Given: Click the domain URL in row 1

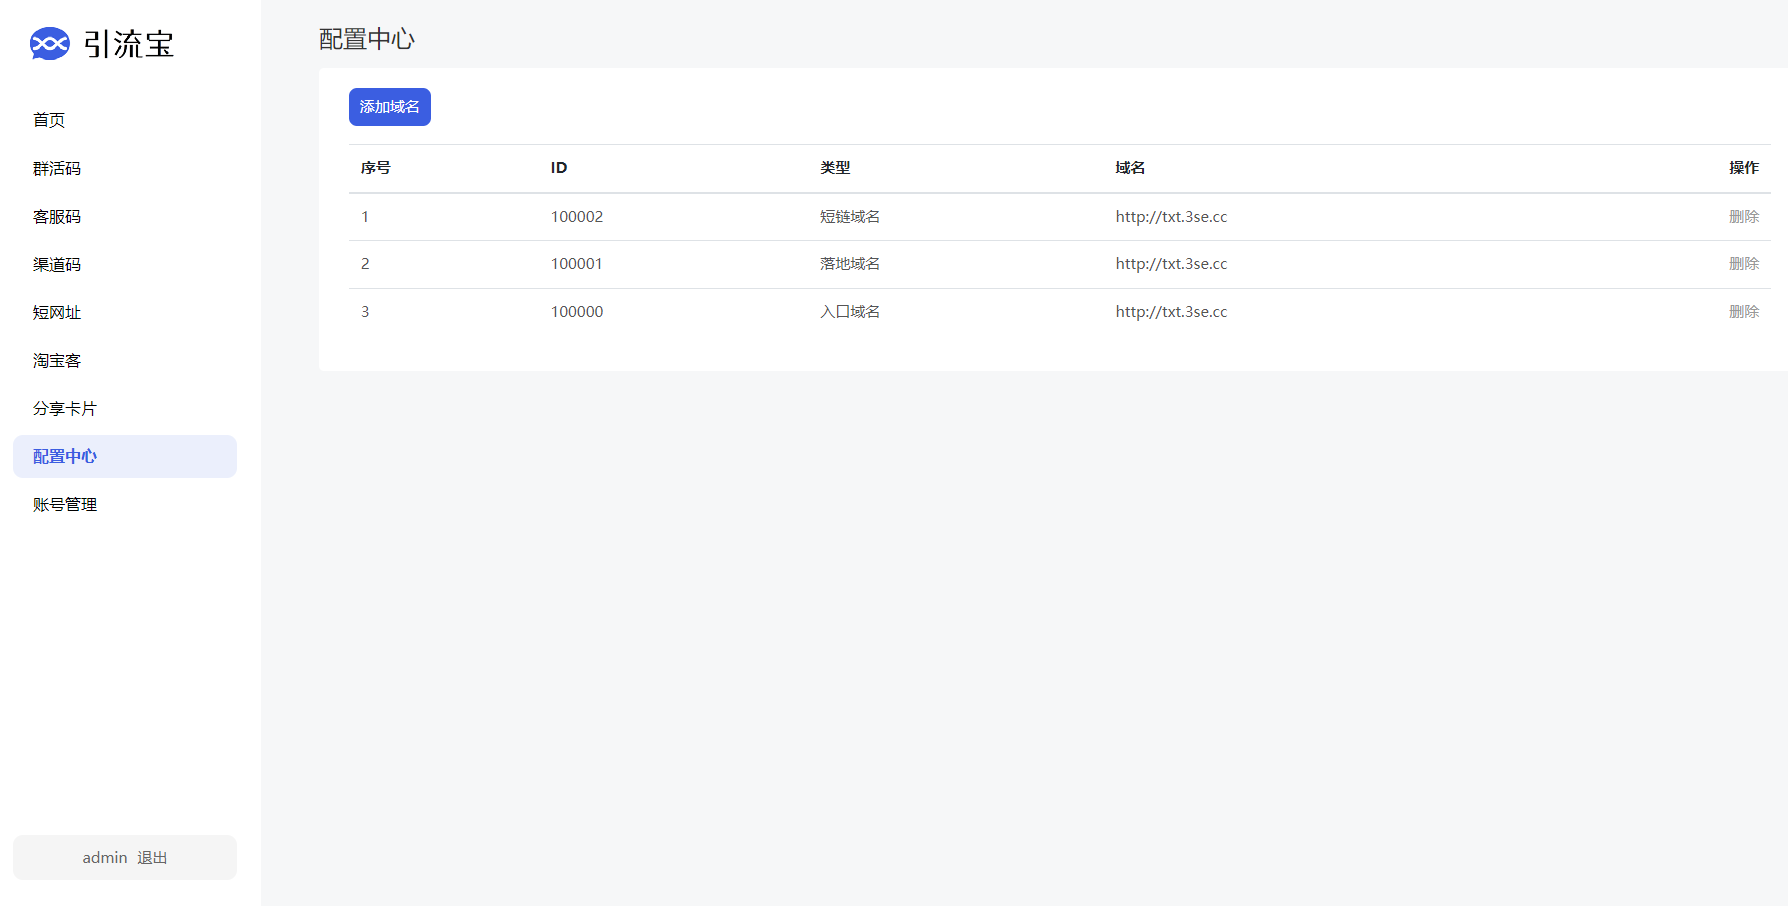Looking at the screenshot, I should tap(1171, 216).
